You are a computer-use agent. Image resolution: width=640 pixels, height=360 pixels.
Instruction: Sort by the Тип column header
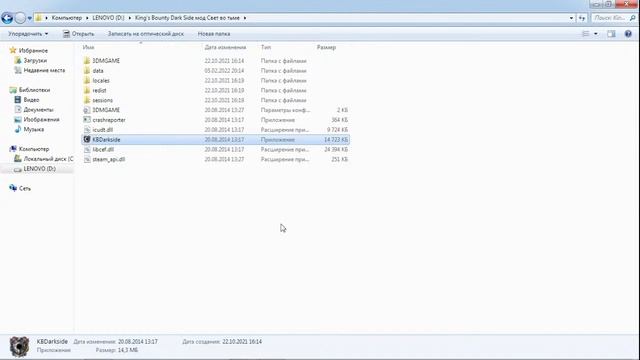(266, 47)
